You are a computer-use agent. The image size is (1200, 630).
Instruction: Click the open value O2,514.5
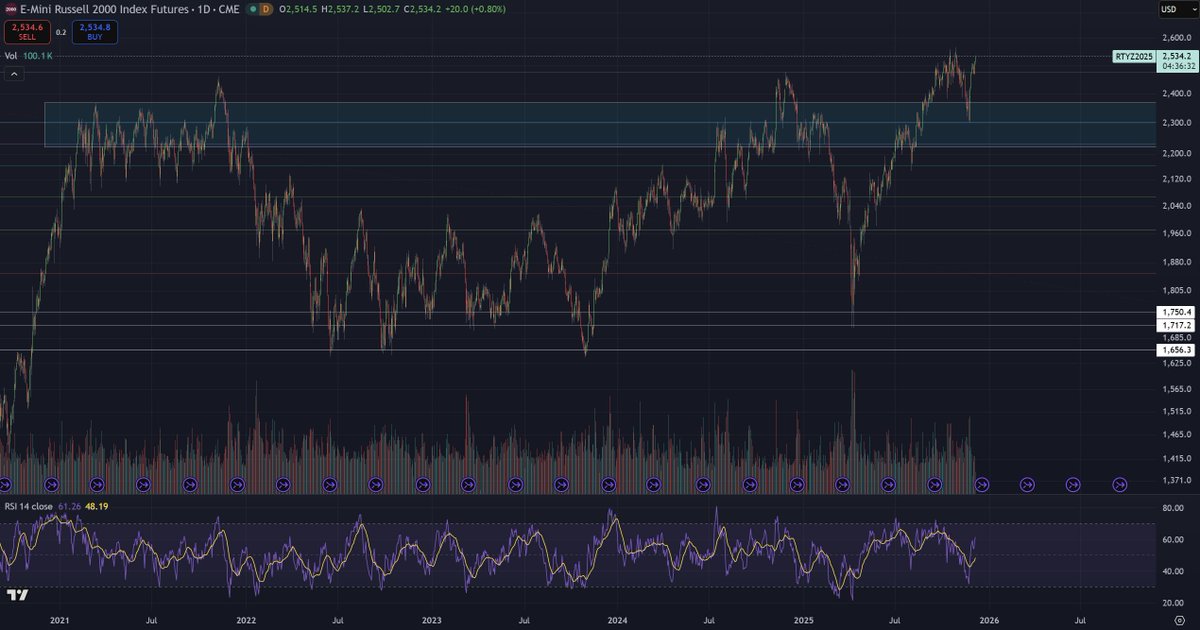click(299, 9)
